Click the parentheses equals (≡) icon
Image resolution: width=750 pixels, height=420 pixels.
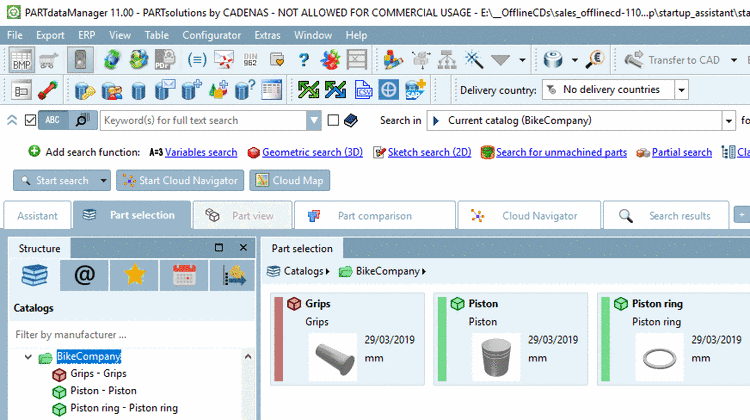click(197, 60)
